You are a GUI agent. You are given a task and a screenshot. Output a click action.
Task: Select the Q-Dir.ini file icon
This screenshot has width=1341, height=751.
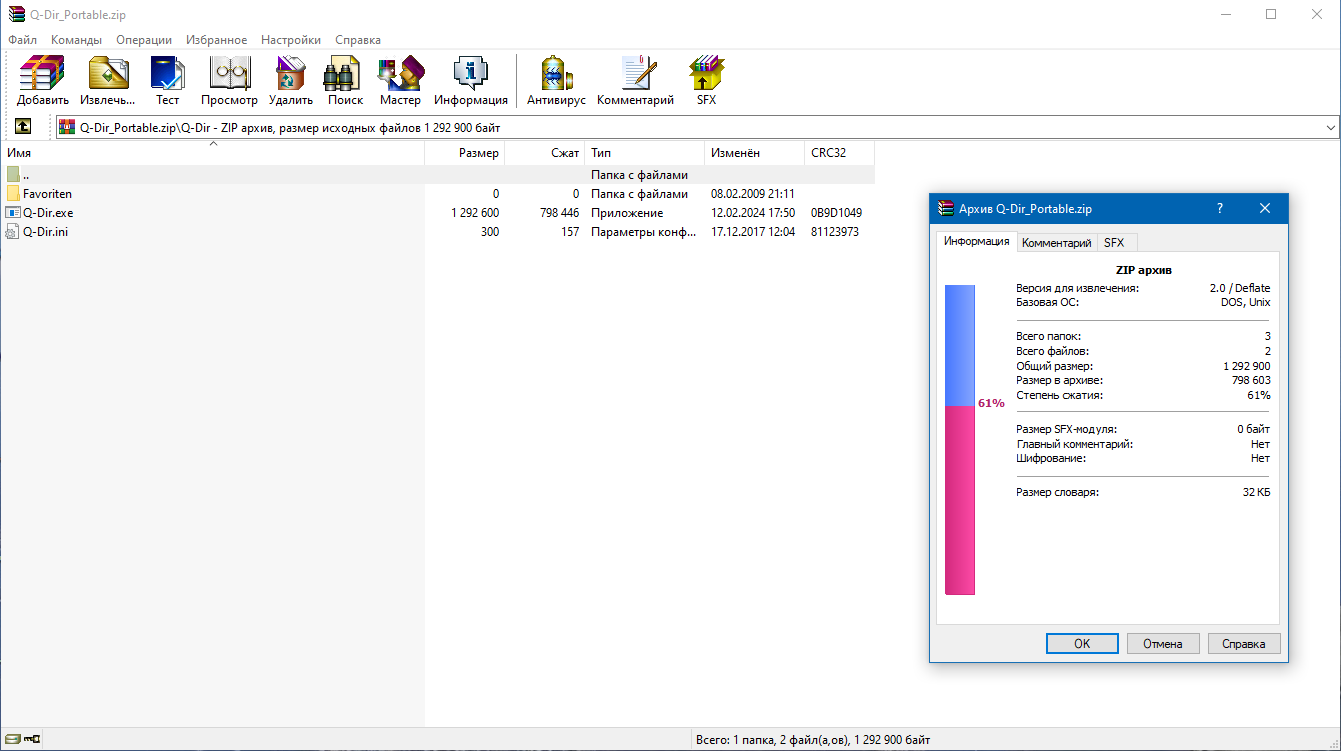pyautogui.click(x=13, y=232)
